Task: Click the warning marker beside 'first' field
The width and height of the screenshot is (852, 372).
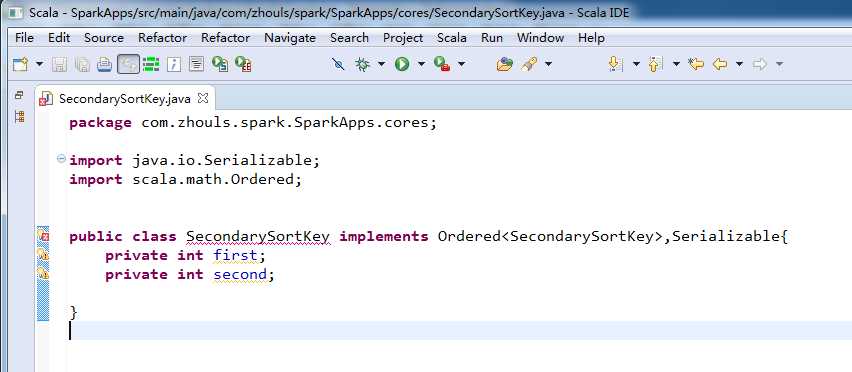Action: [x=43, y=255]
